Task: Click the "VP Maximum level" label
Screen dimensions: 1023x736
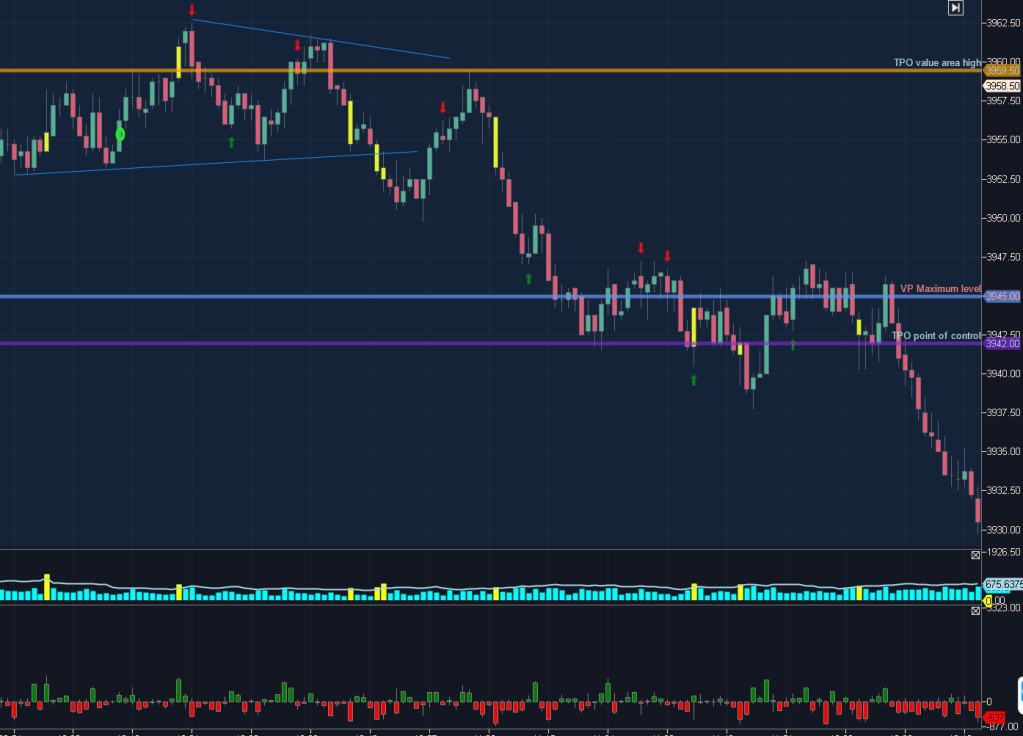Action: [x=940, y=288]
